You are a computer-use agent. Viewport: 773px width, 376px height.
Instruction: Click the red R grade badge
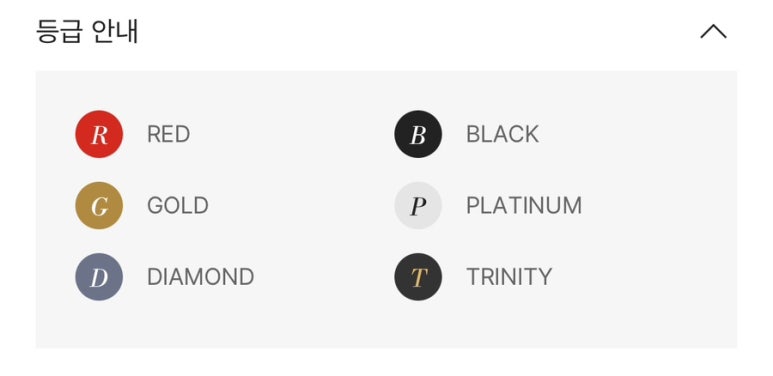(x=99, y=134)
